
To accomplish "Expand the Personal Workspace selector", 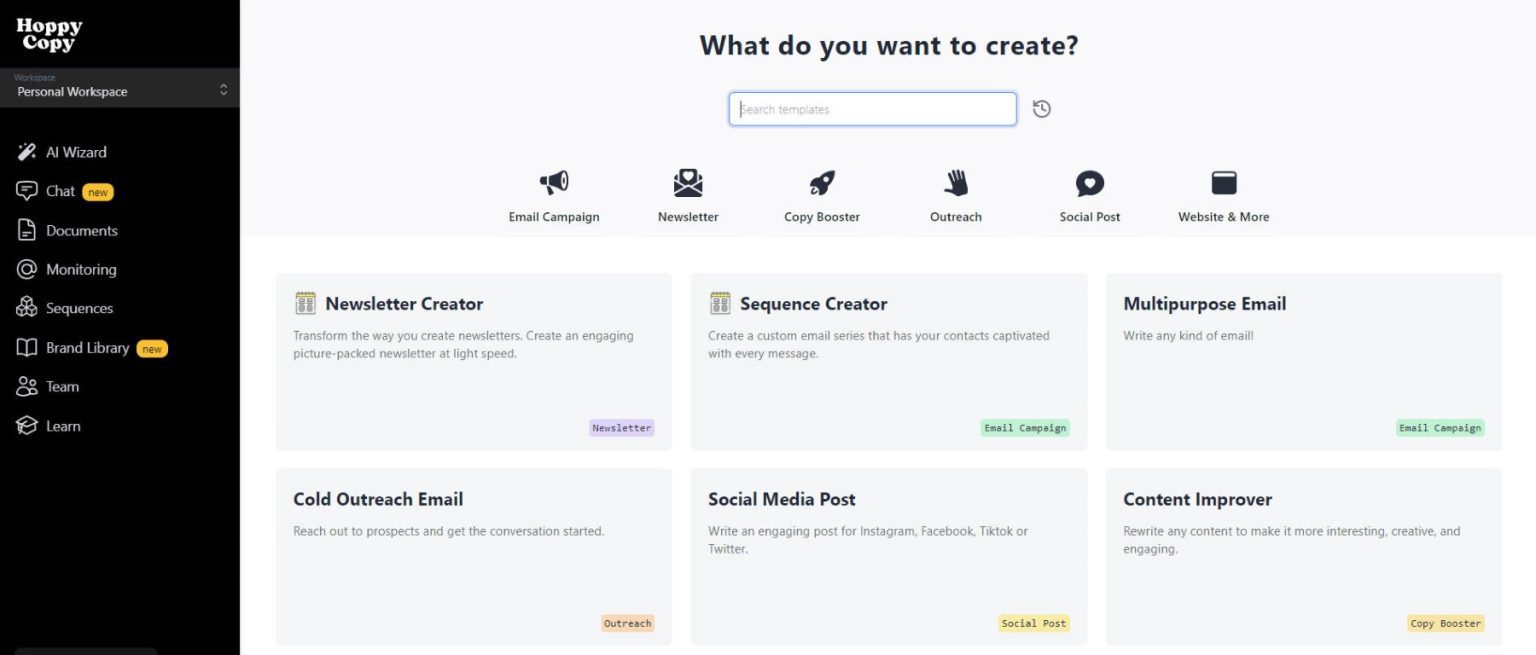I will point(120,90).
